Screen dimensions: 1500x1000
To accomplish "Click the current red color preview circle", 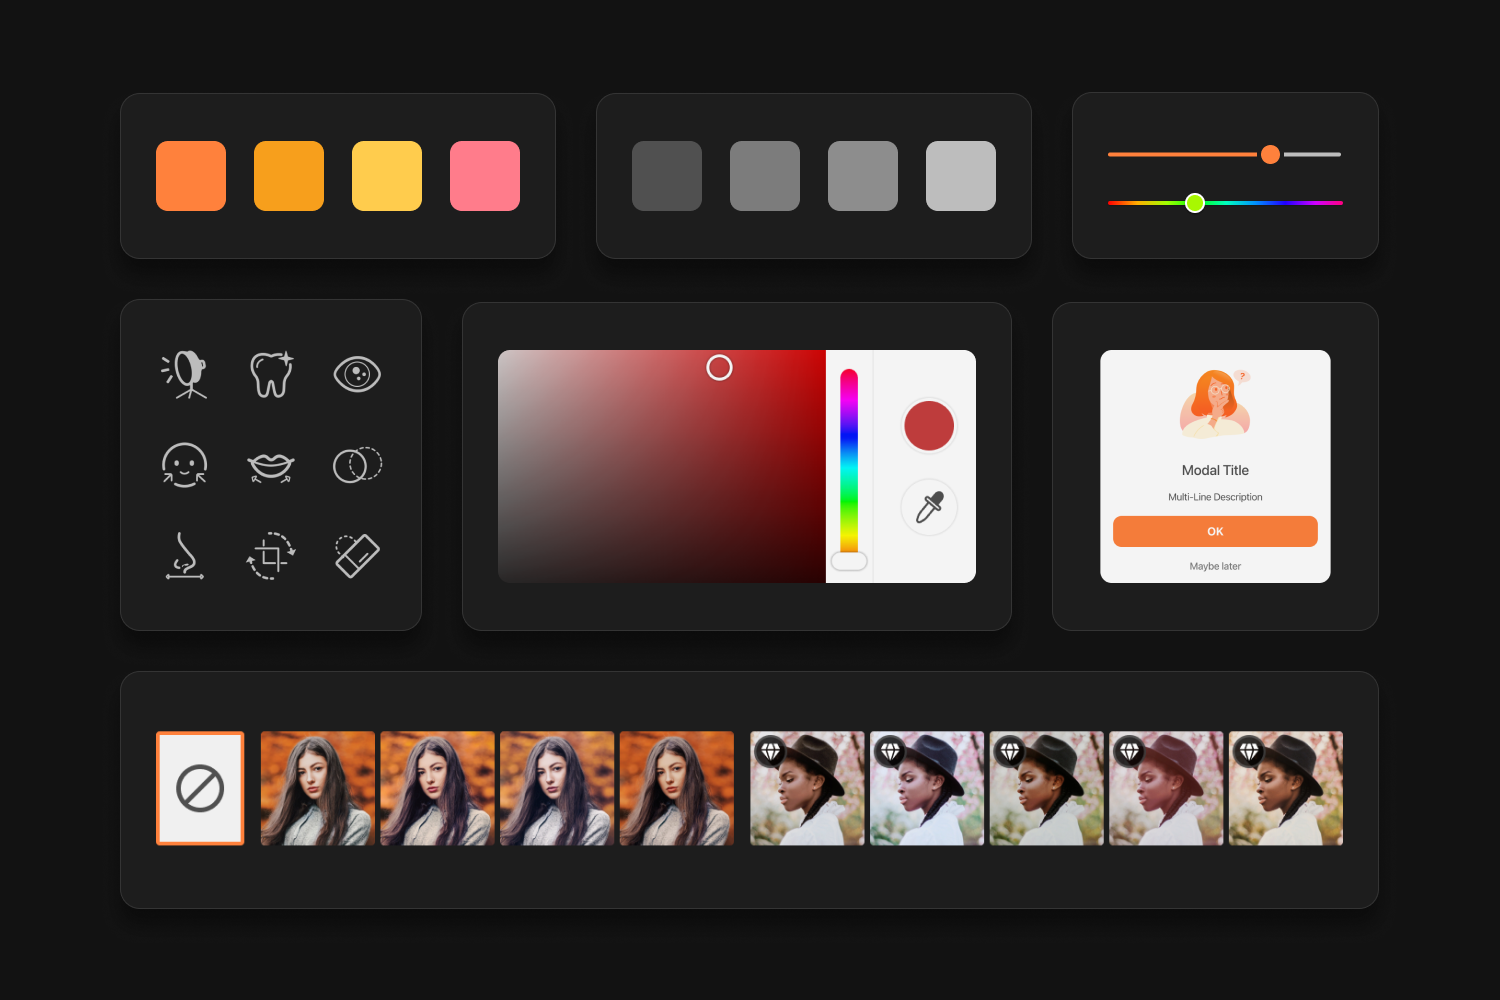I will [929, 425].
